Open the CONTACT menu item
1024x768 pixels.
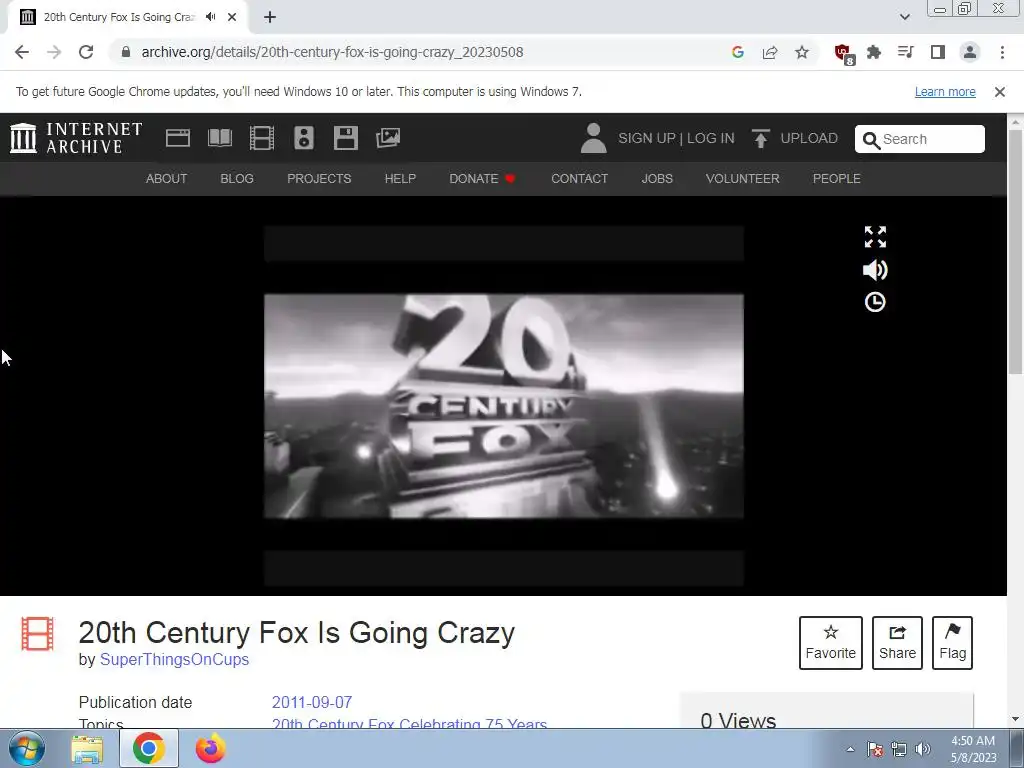click(x=579, y=178)
